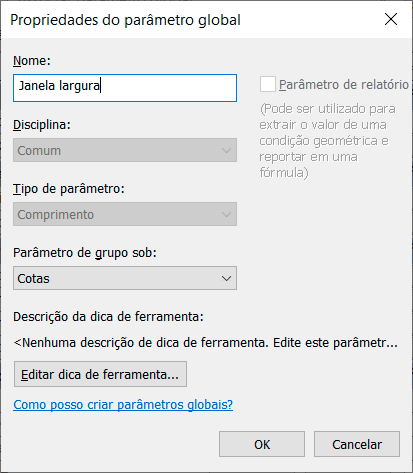
Task: Dismiss the dialog with Cancelar
Action: pyautogui.click(x=357, y=444)
